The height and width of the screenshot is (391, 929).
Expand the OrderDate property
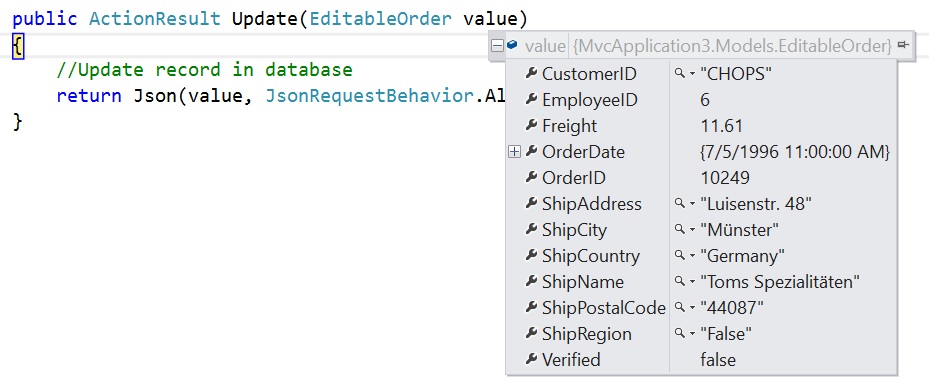514,152
